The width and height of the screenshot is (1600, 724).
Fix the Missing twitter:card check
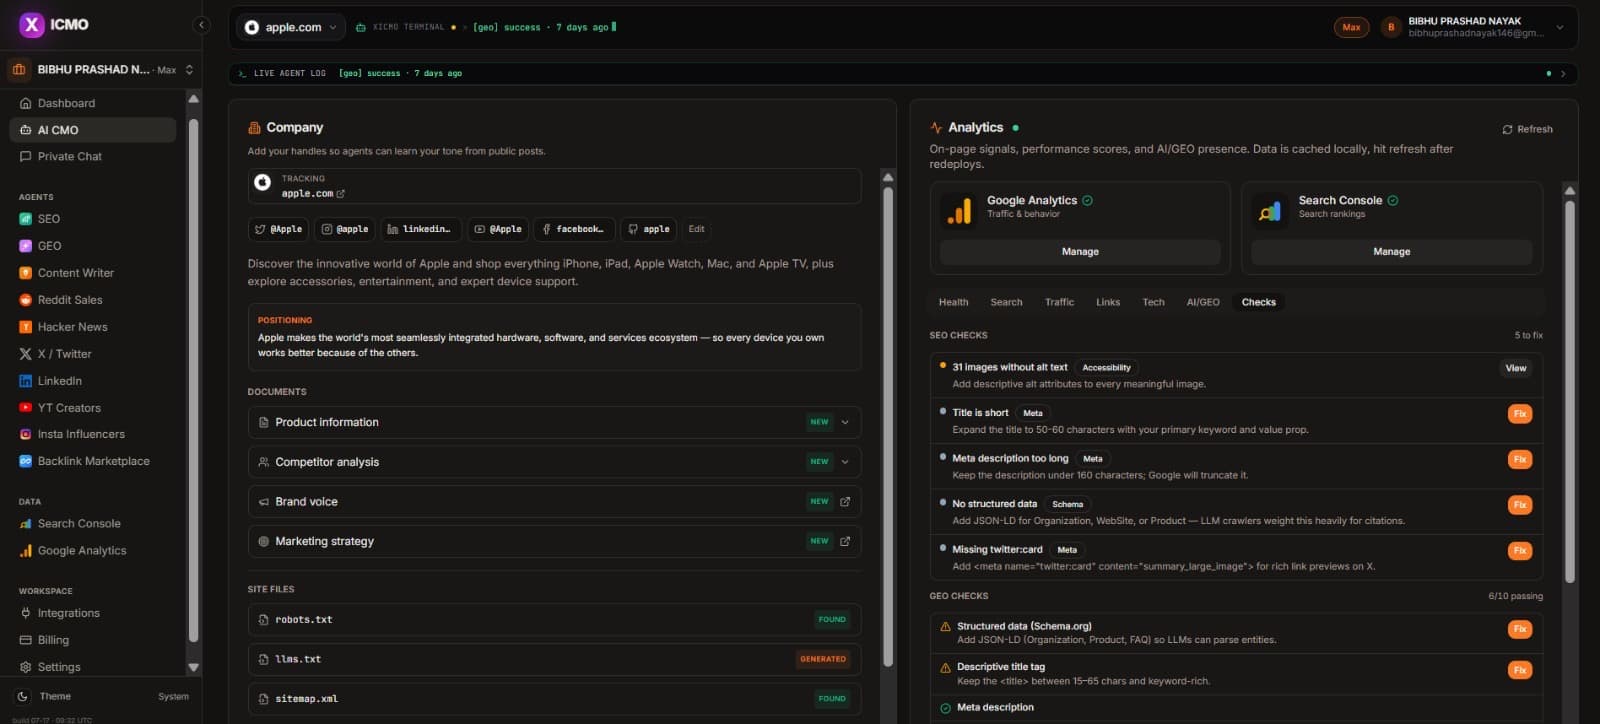click(x=1520, y=551)
